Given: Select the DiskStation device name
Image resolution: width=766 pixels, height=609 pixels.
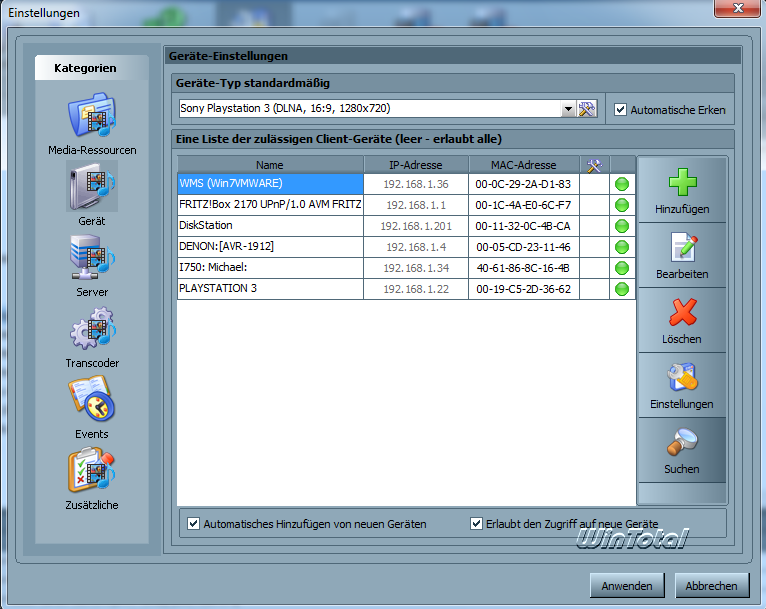Looking at the screenshot, I should tap(206, 225).
